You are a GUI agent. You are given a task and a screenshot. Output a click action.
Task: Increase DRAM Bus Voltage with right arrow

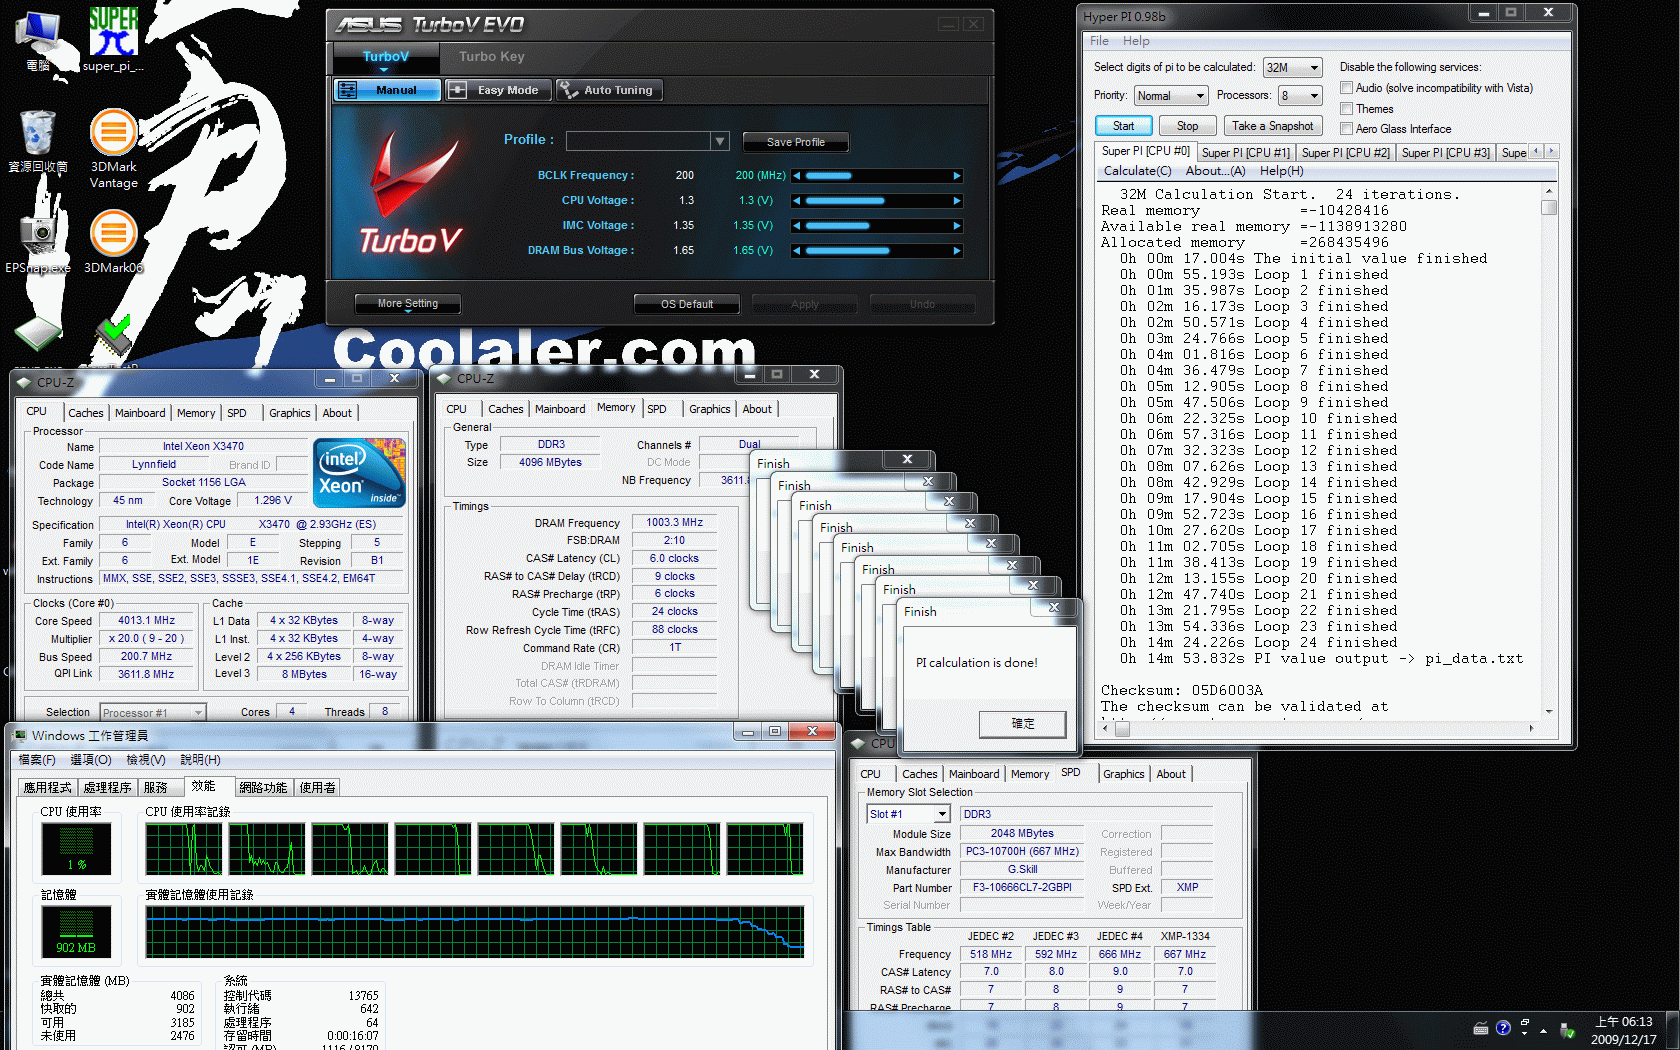tap(957, 251)
